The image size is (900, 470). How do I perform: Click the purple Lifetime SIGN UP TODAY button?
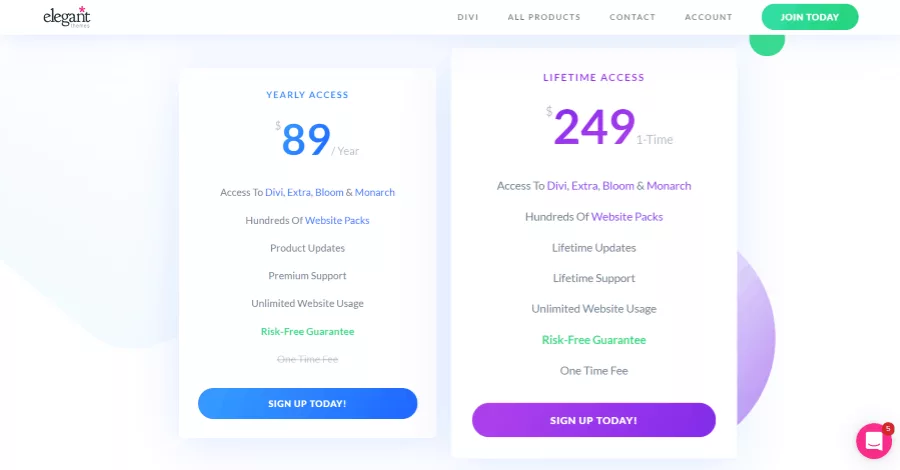click(593, 420)
